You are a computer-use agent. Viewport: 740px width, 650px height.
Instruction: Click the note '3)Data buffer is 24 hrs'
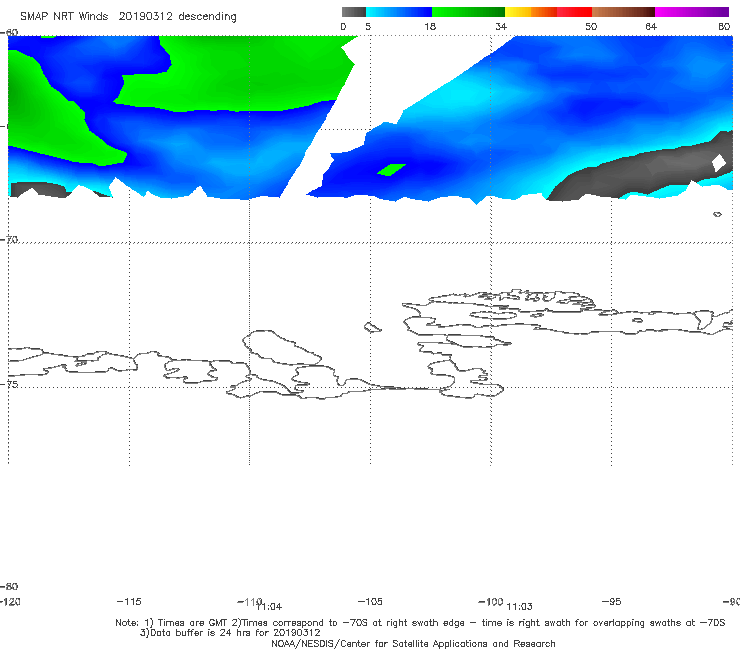[230, 633]
